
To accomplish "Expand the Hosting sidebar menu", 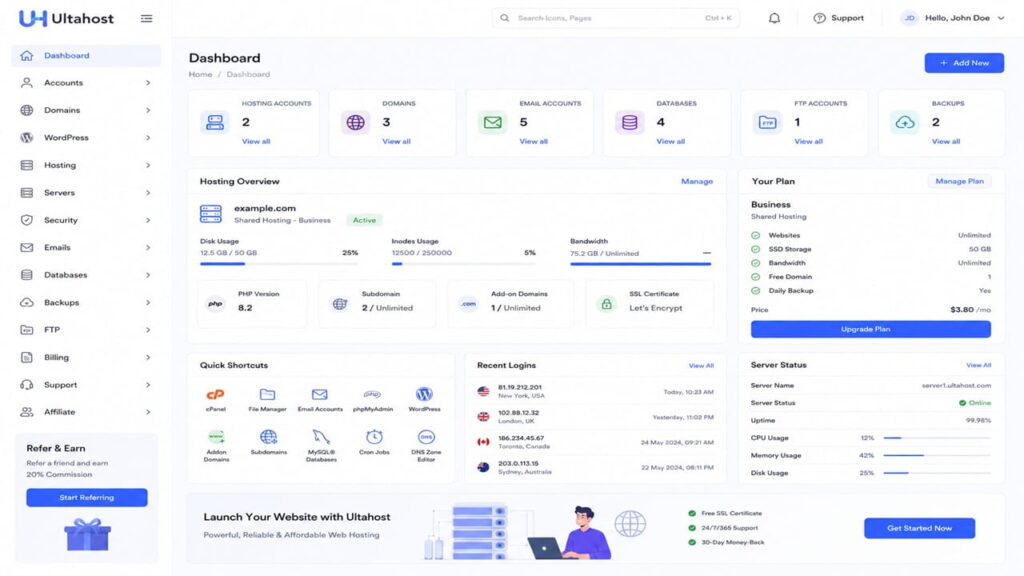I will click(x=86, y=165).
